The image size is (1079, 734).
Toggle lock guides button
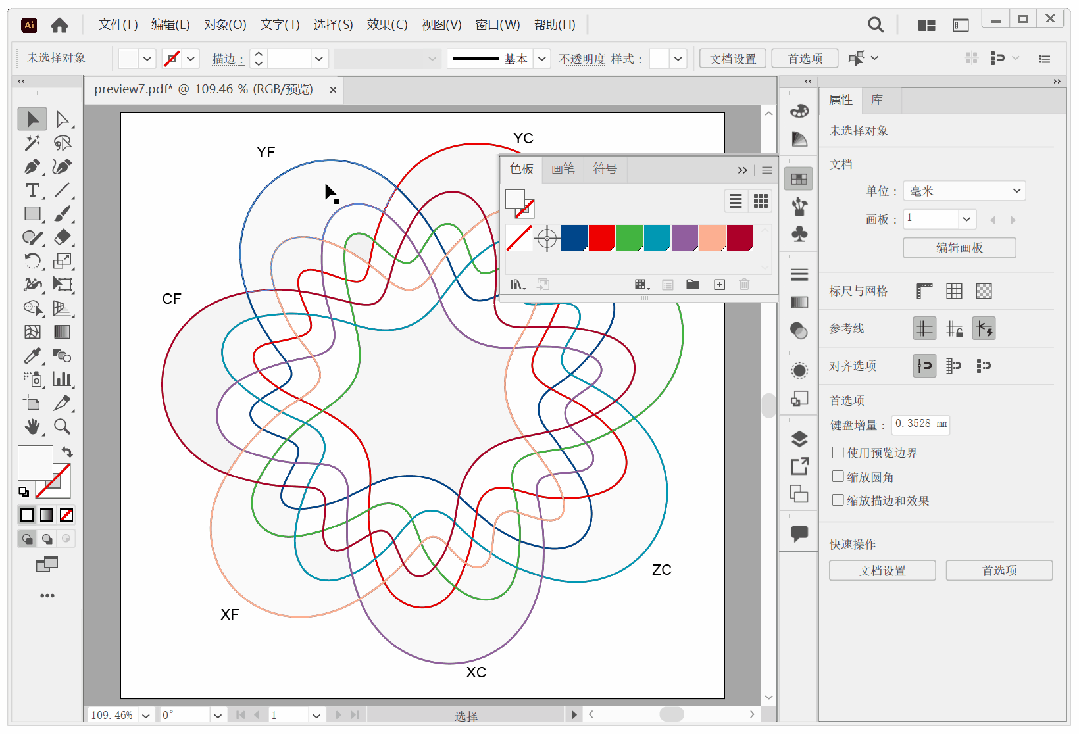(954, 329)
